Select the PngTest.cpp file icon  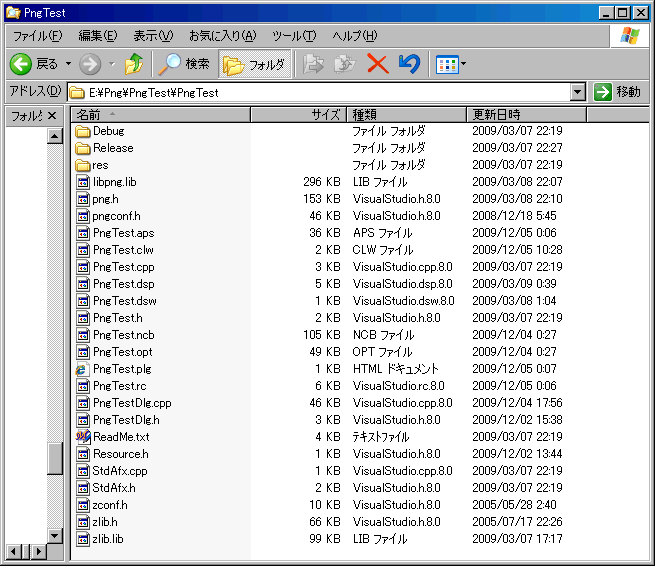(83, 267)
